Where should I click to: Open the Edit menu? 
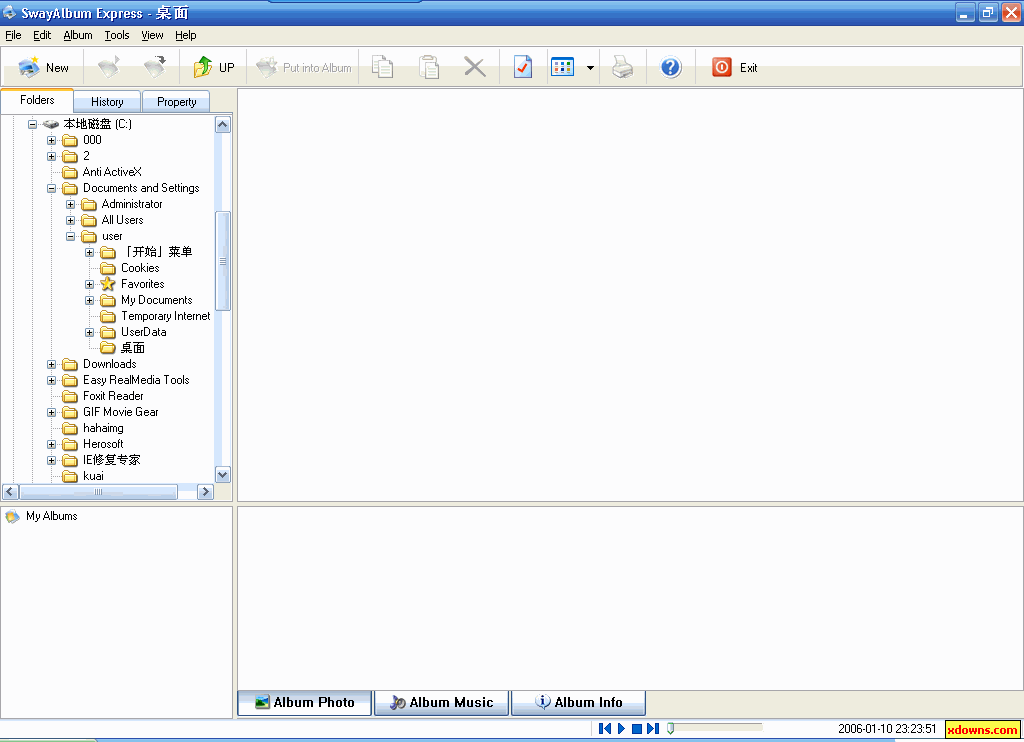pos(42,35)
